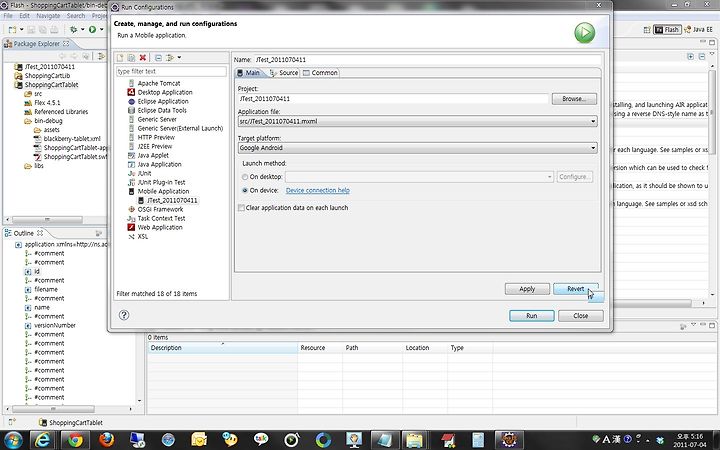Open the File menu in main window

pyautogui.click(x=8, y=16)
